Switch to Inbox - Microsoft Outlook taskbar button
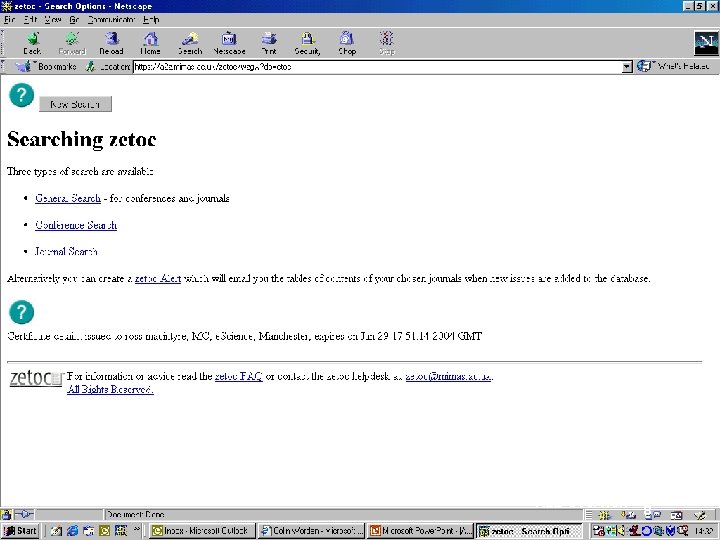The height and width of the screenshot is (540, 720). pyautogui.click(x=202, y=531)
